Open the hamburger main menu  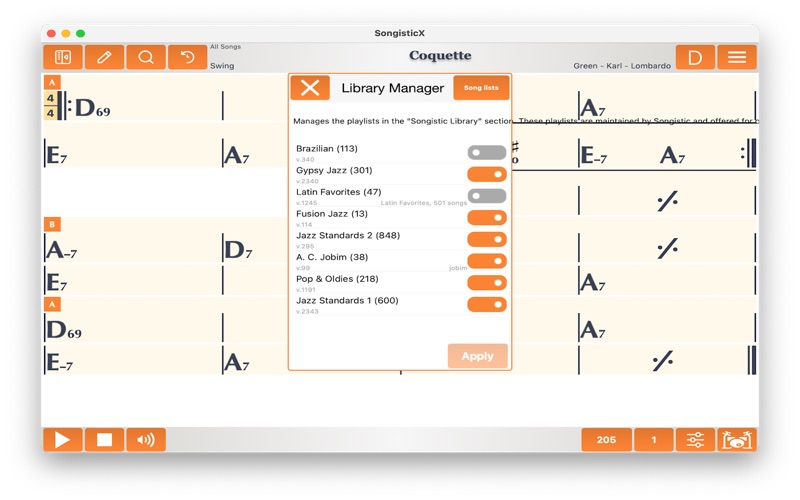[737, 57]
